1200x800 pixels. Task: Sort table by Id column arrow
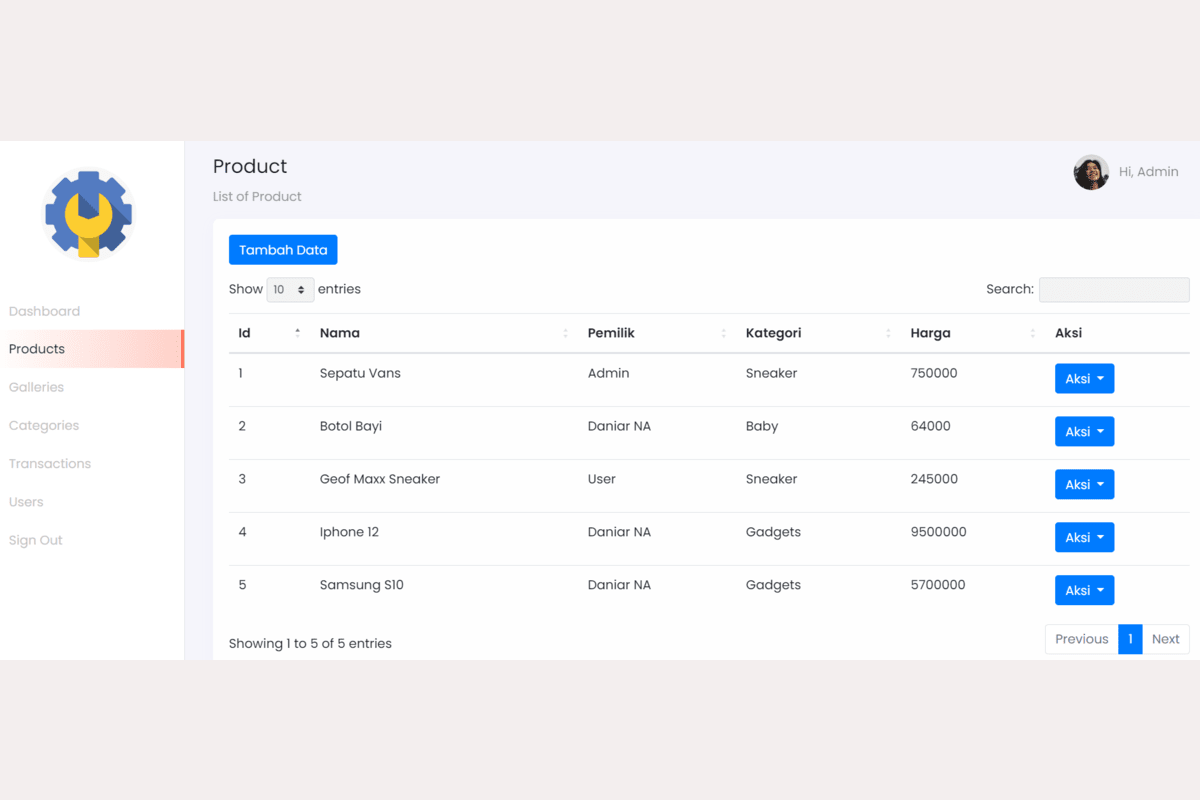pos(297,333)
